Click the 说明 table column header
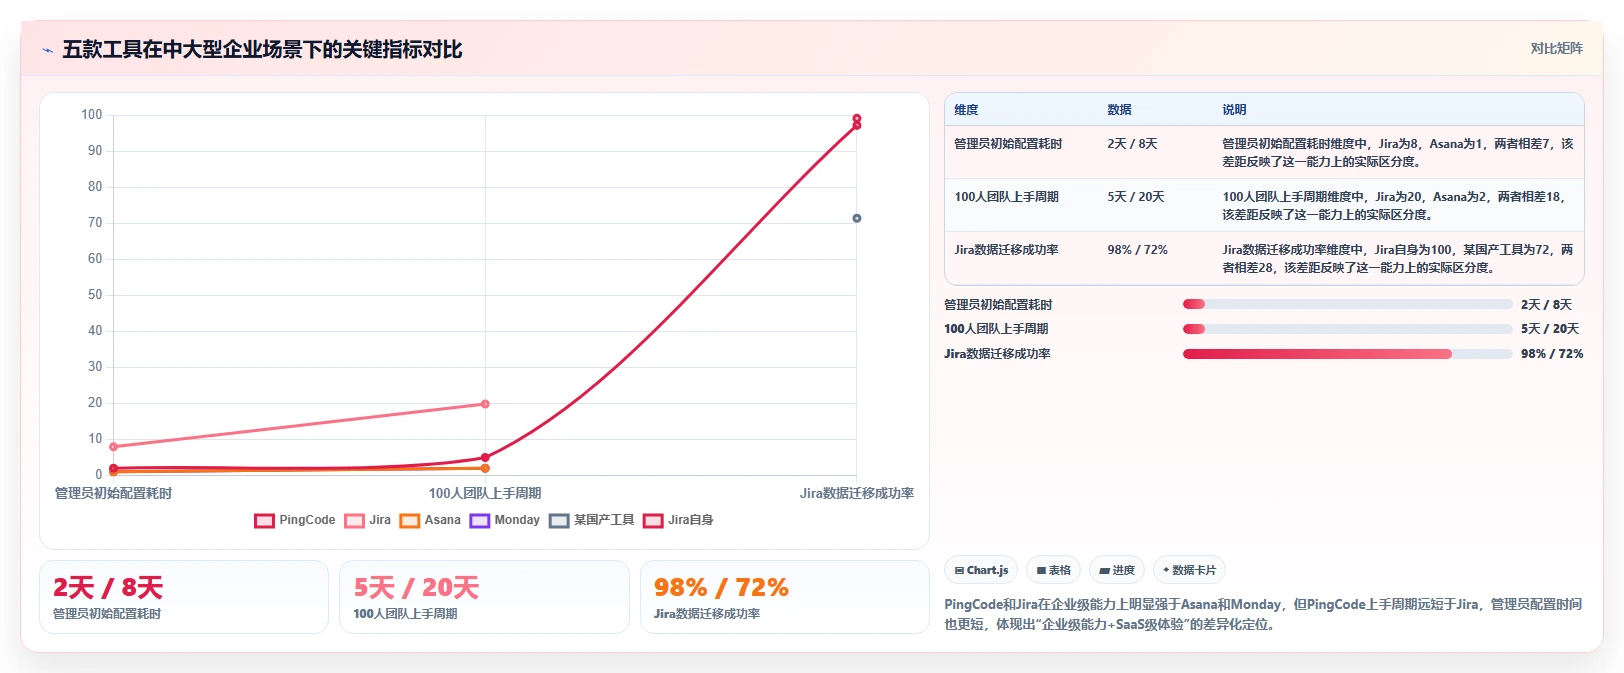This screenshot has height=673, width=1624. [x=1234, y=110]
